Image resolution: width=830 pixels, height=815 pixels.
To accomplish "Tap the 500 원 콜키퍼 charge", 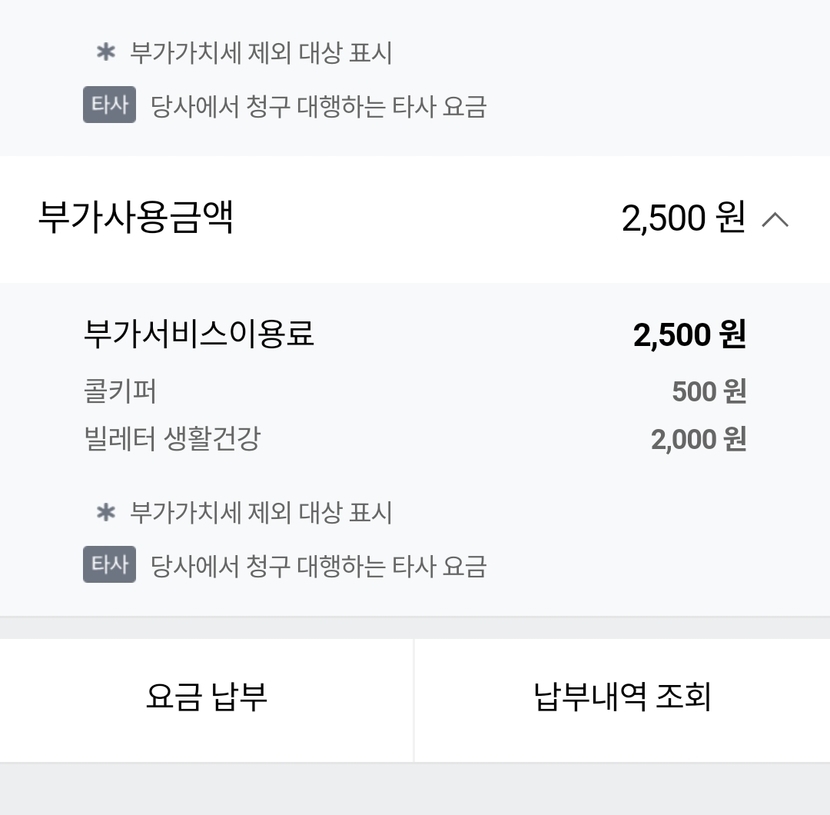I will pyautogui.click(x=708, y=391).
